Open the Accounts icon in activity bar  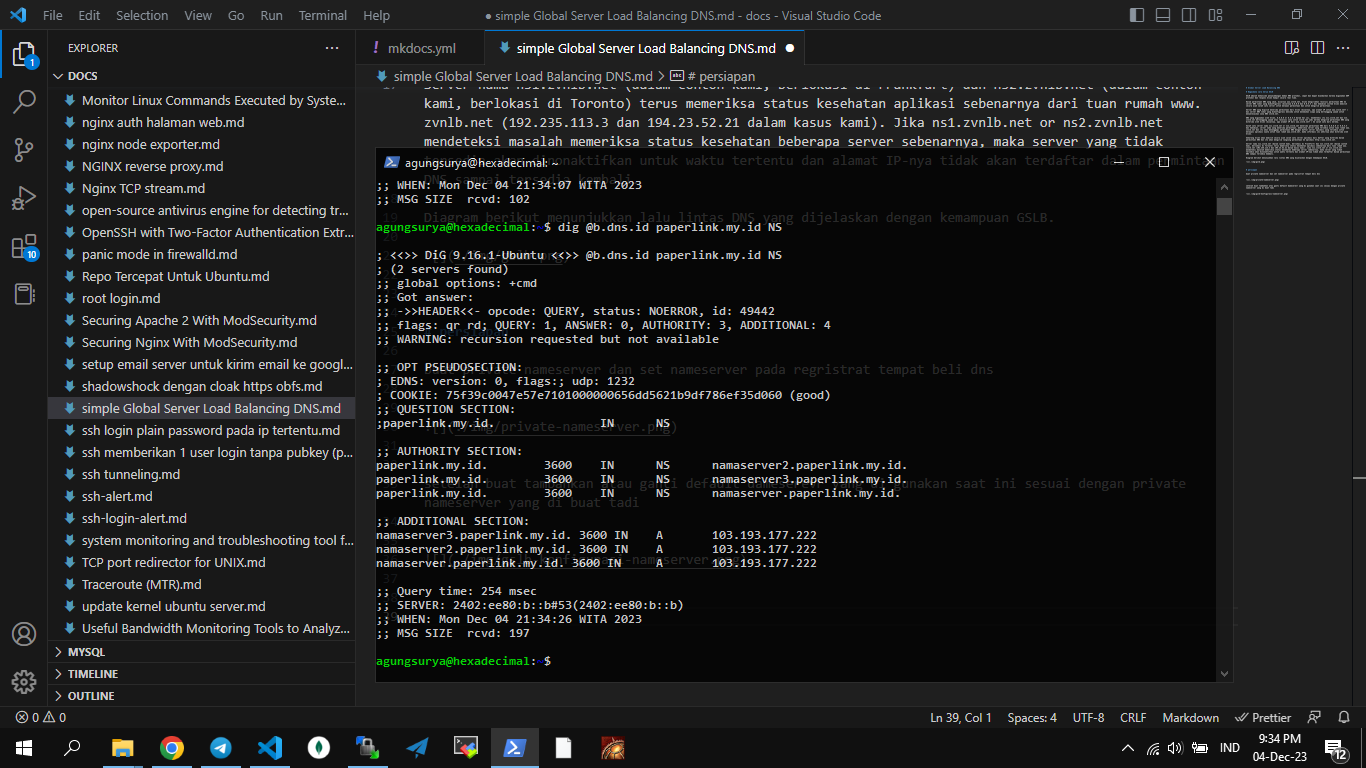click(24, 634)
